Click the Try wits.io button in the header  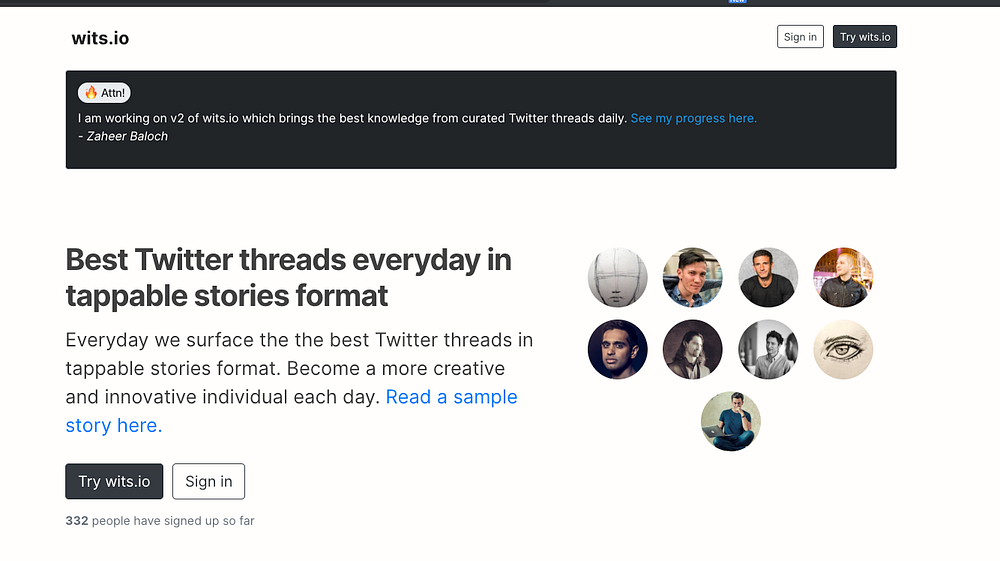(x=865, y=37)
